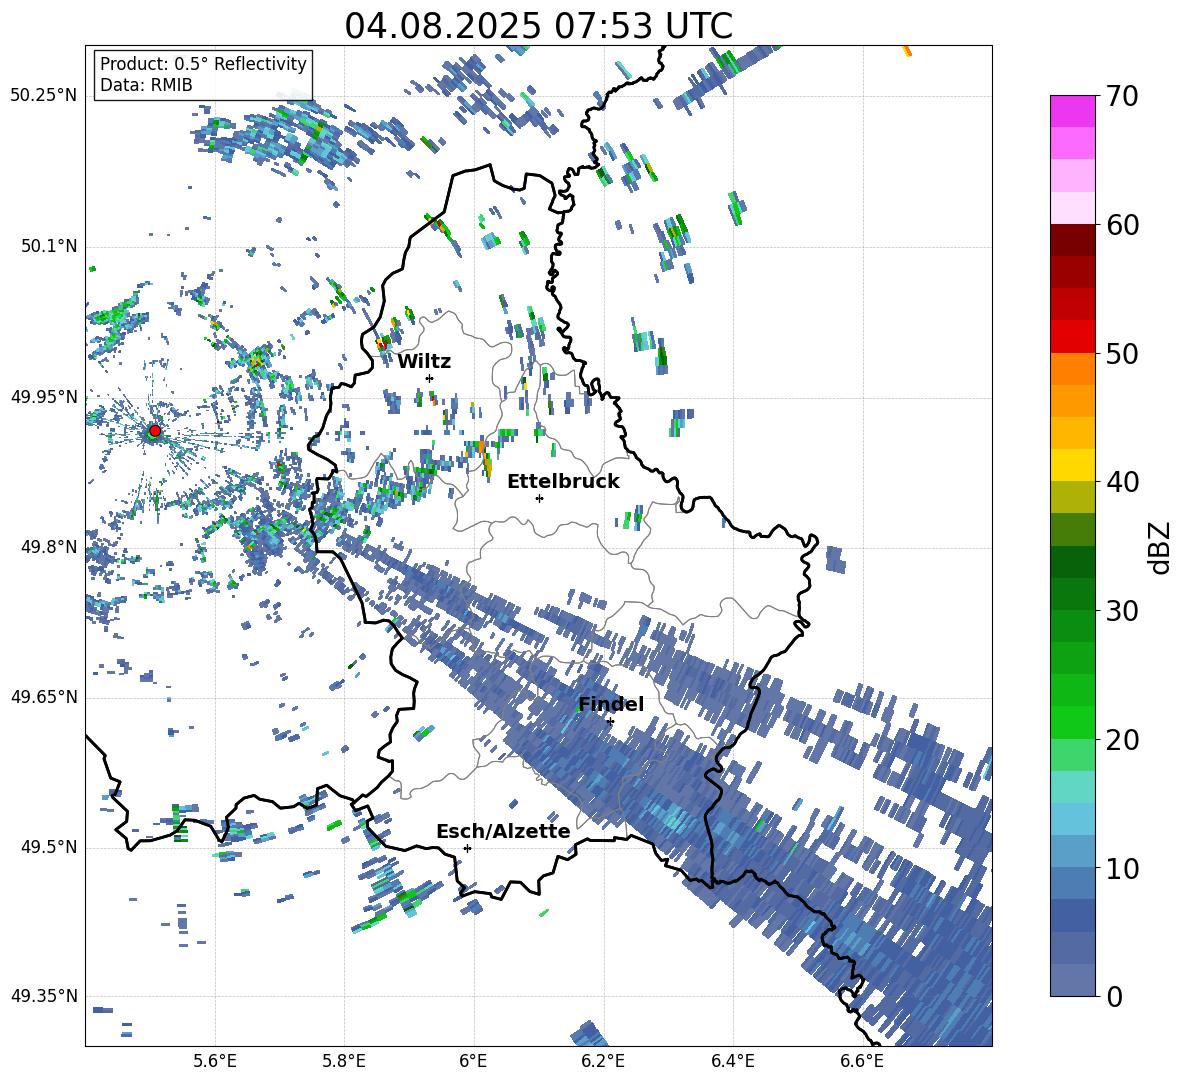This screenshot has width=1184, height=1081.
Task: Click the Data: RMIB text
Action: [x=146, y=85]
